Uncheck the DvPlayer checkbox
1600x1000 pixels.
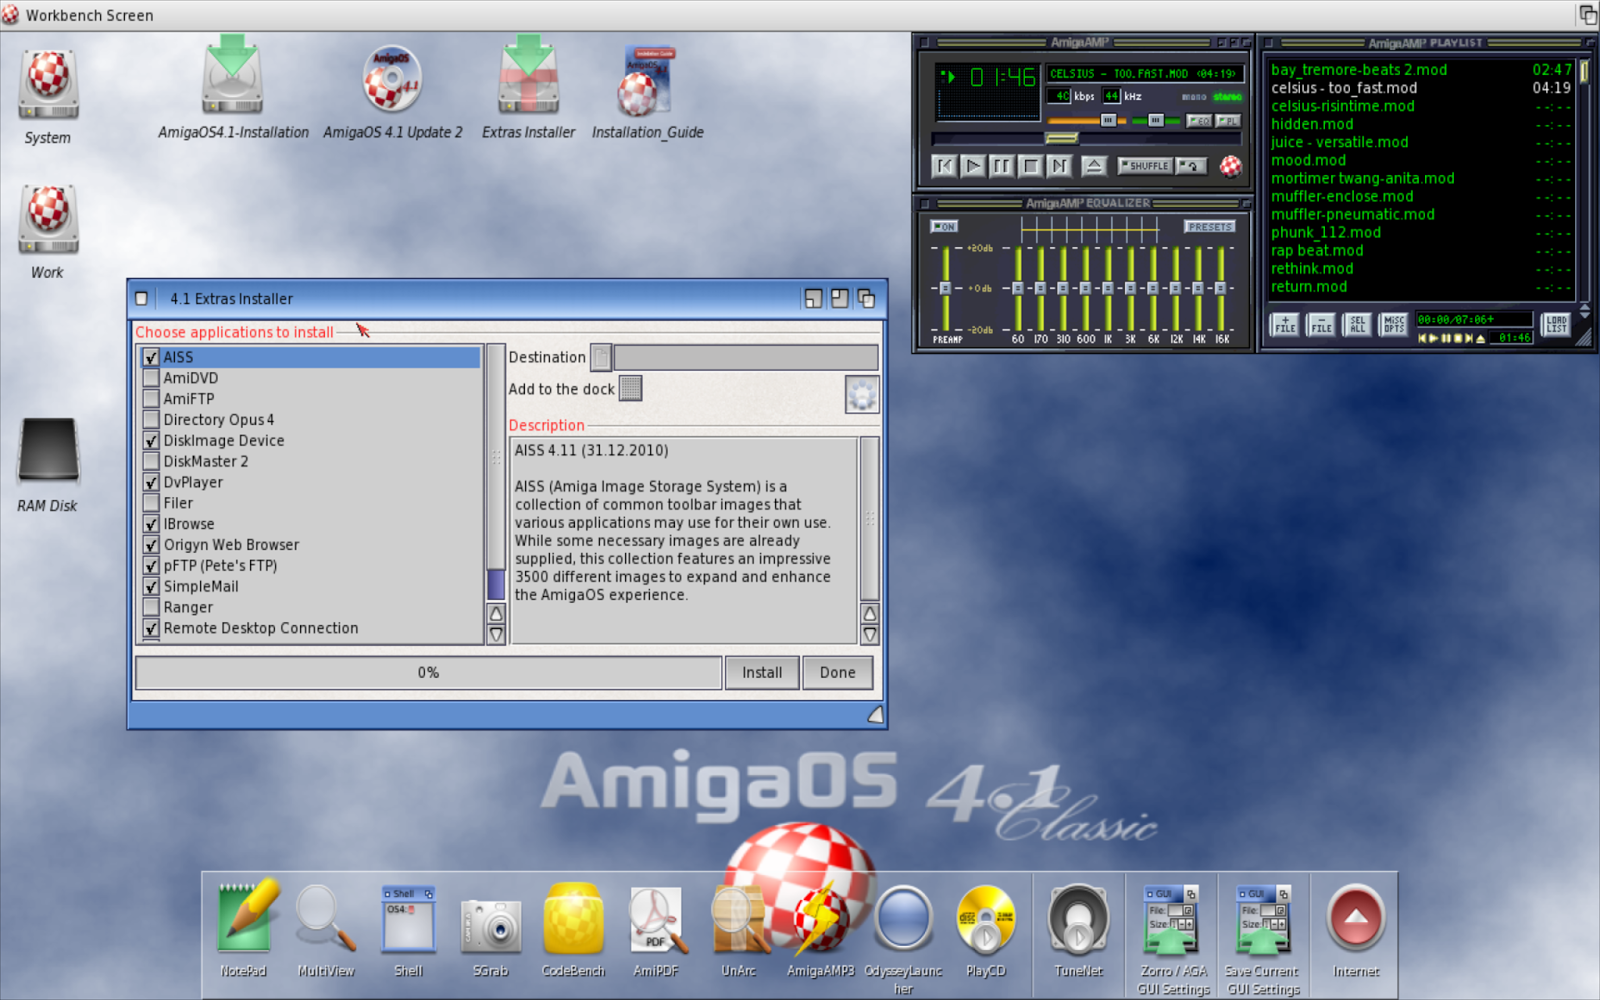[151, 482]
